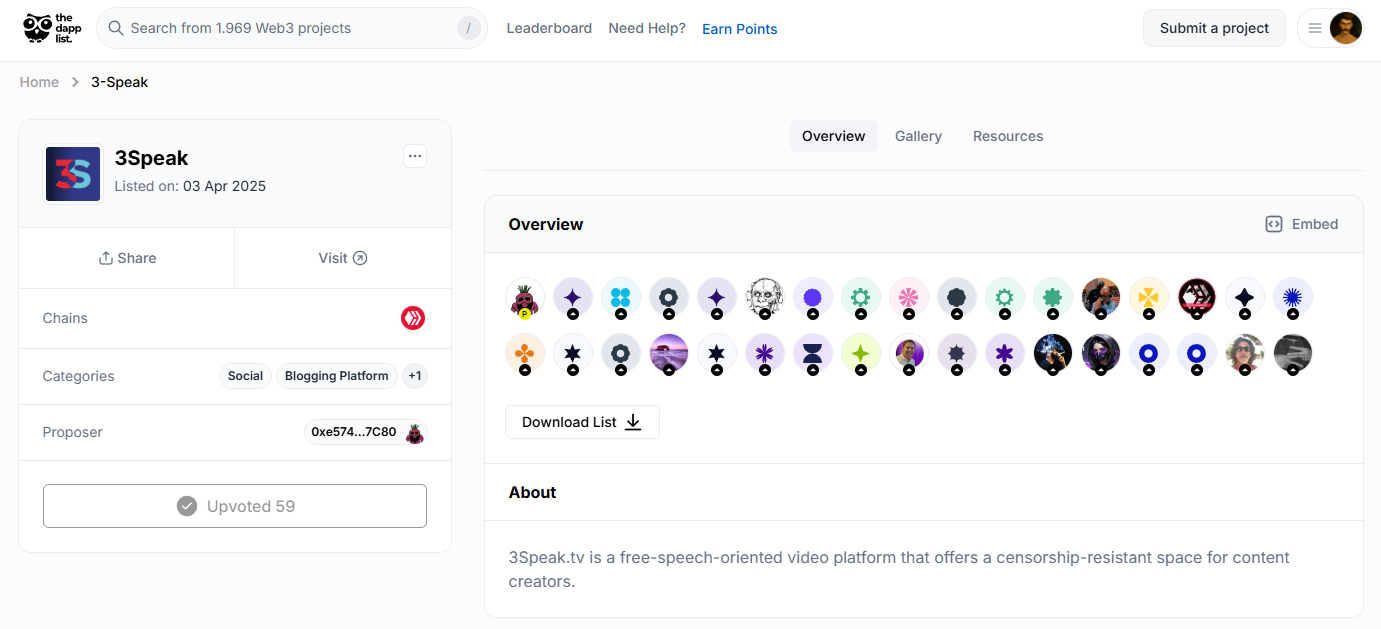Click the Proposer row label
Viewport: 1381px width, 629px height.
[72, 432]
